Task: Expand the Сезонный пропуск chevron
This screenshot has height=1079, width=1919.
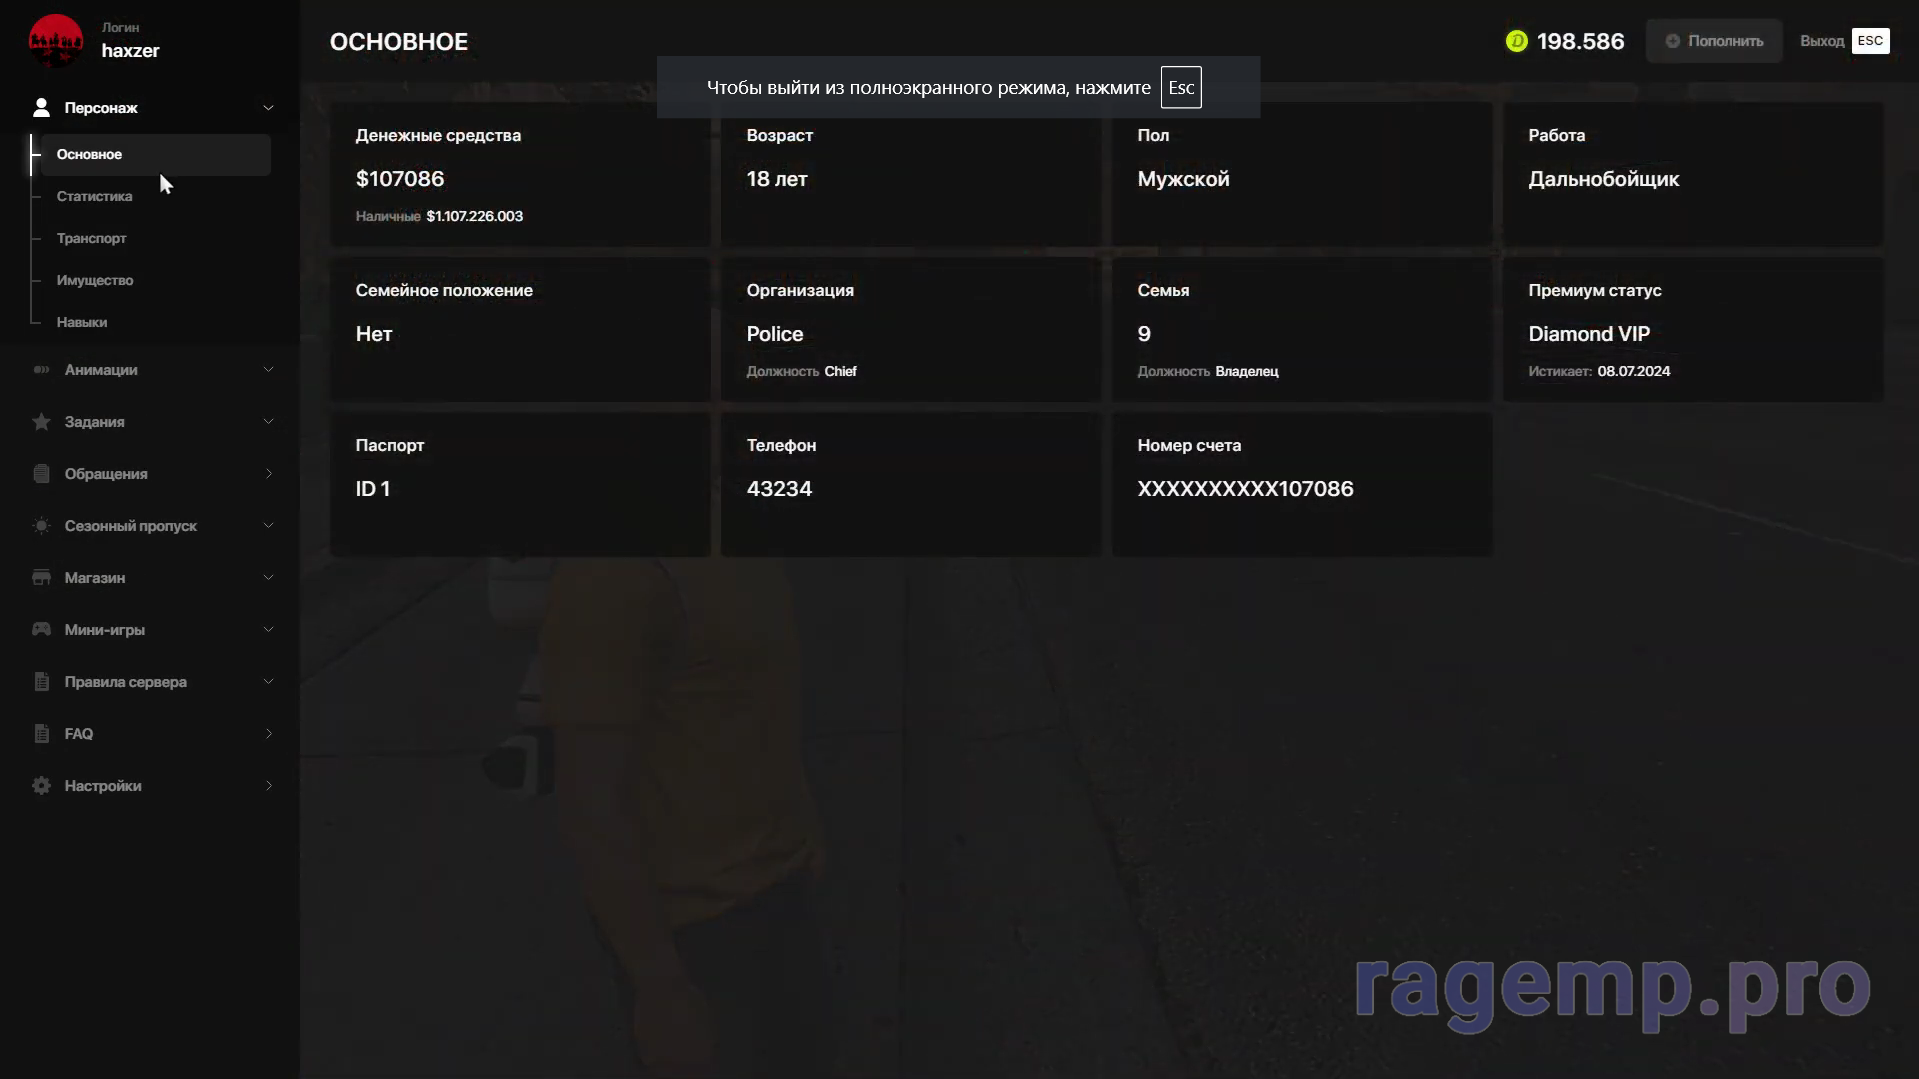Action: (268, 526)
